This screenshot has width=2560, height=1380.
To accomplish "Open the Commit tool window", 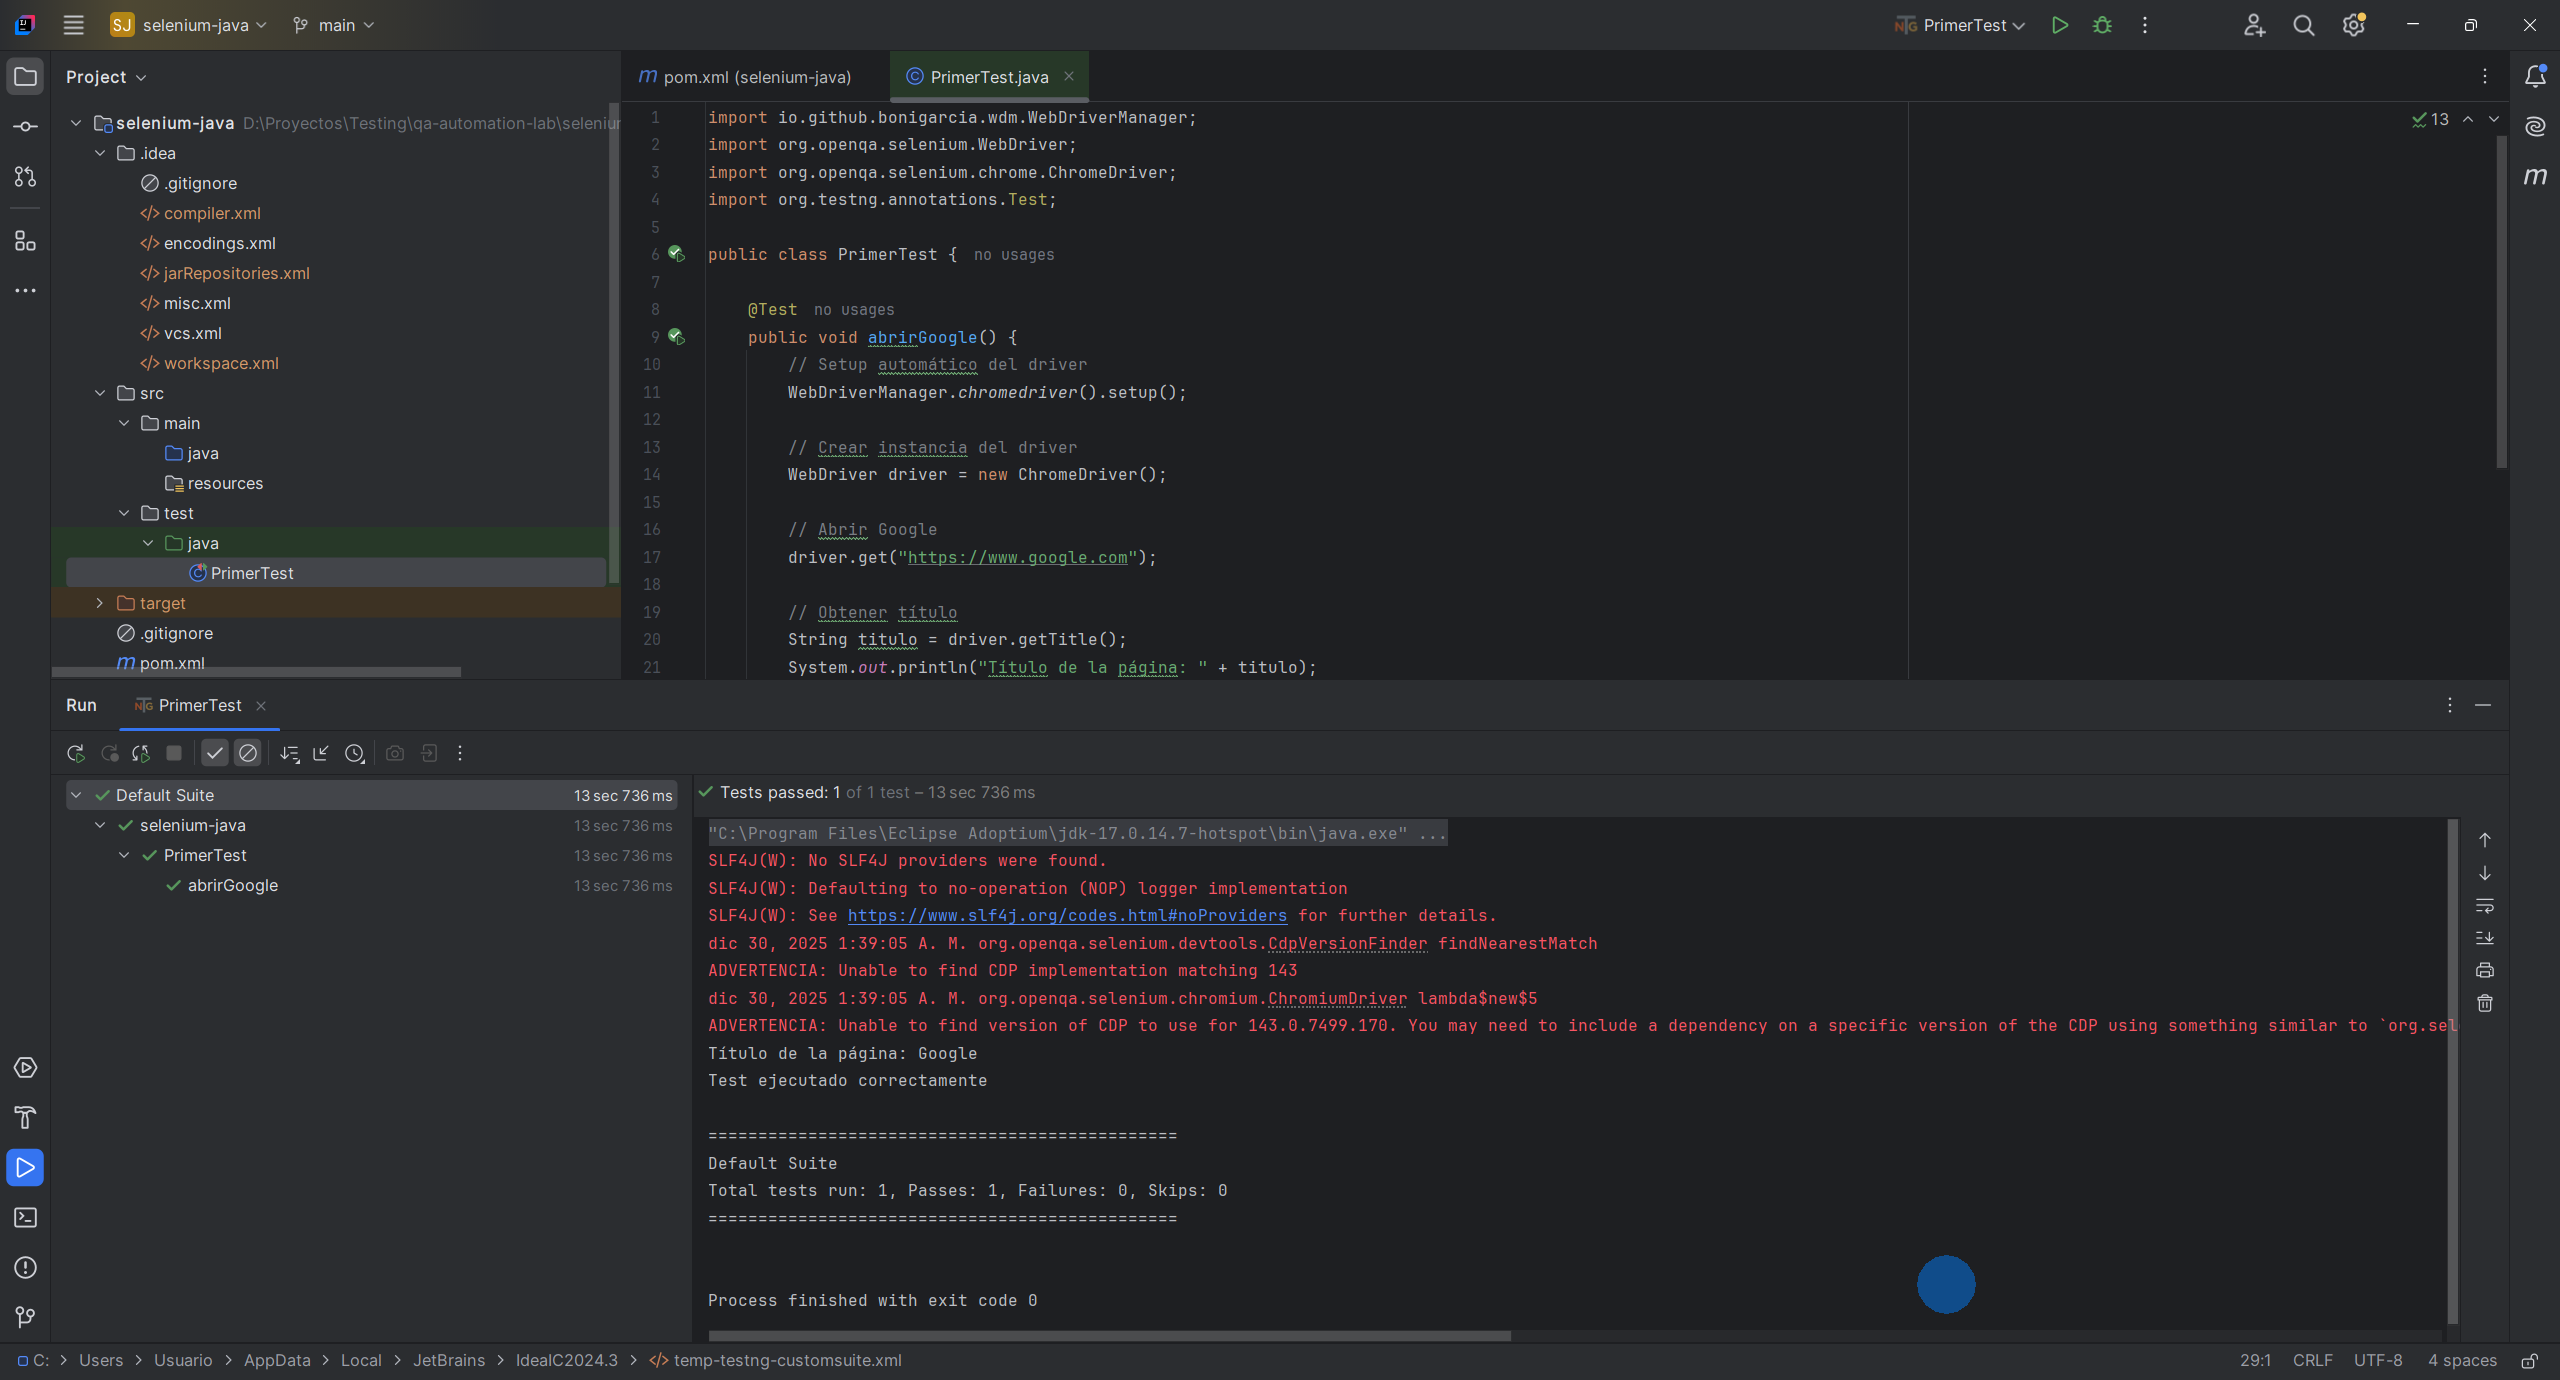I will click(25, 126).
